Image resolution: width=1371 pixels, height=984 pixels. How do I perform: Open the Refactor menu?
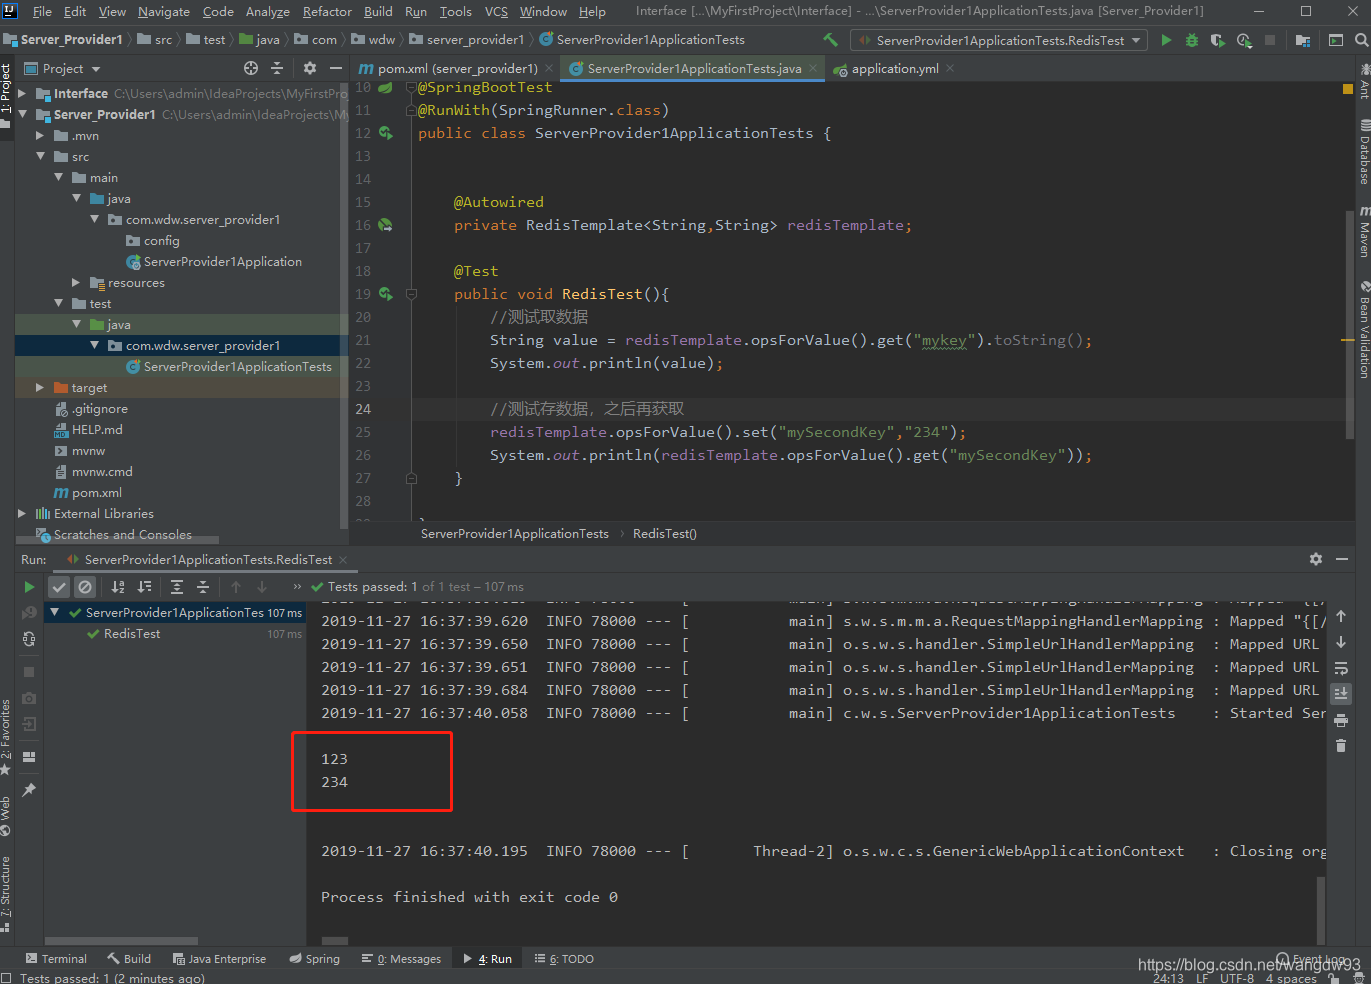tap(327, 11)
